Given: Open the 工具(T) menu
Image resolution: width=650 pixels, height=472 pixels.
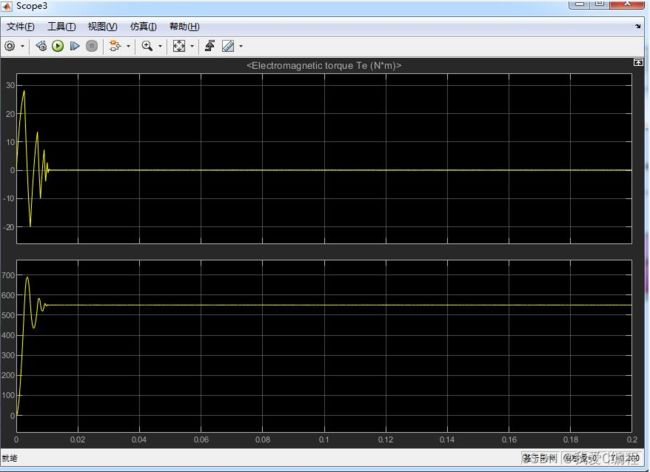Looking at the screenshot, I should coord(61,27).
